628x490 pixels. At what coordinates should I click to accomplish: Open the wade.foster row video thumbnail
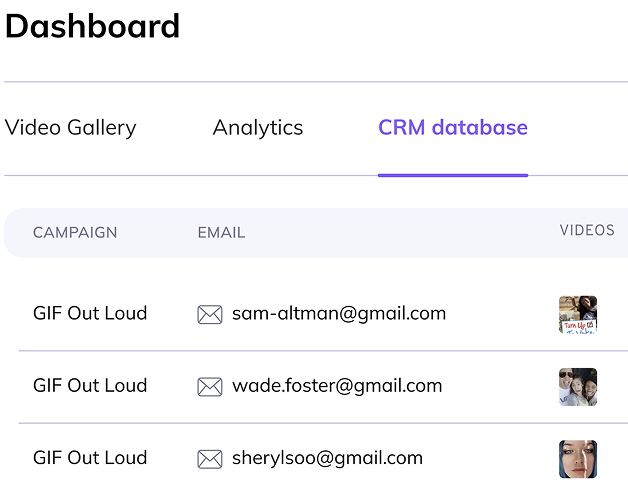point(578,387)
